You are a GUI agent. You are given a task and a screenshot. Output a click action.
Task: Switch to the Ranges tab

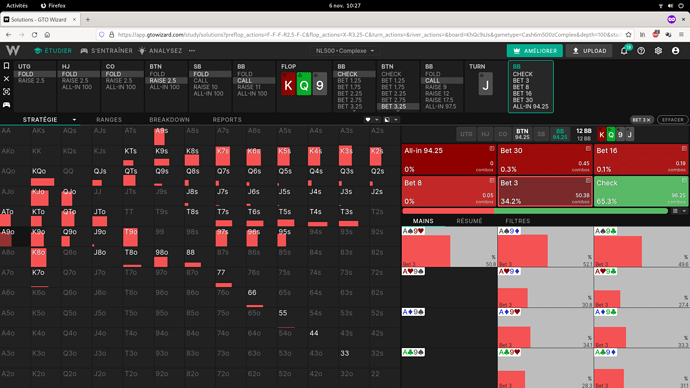point(109,120)
